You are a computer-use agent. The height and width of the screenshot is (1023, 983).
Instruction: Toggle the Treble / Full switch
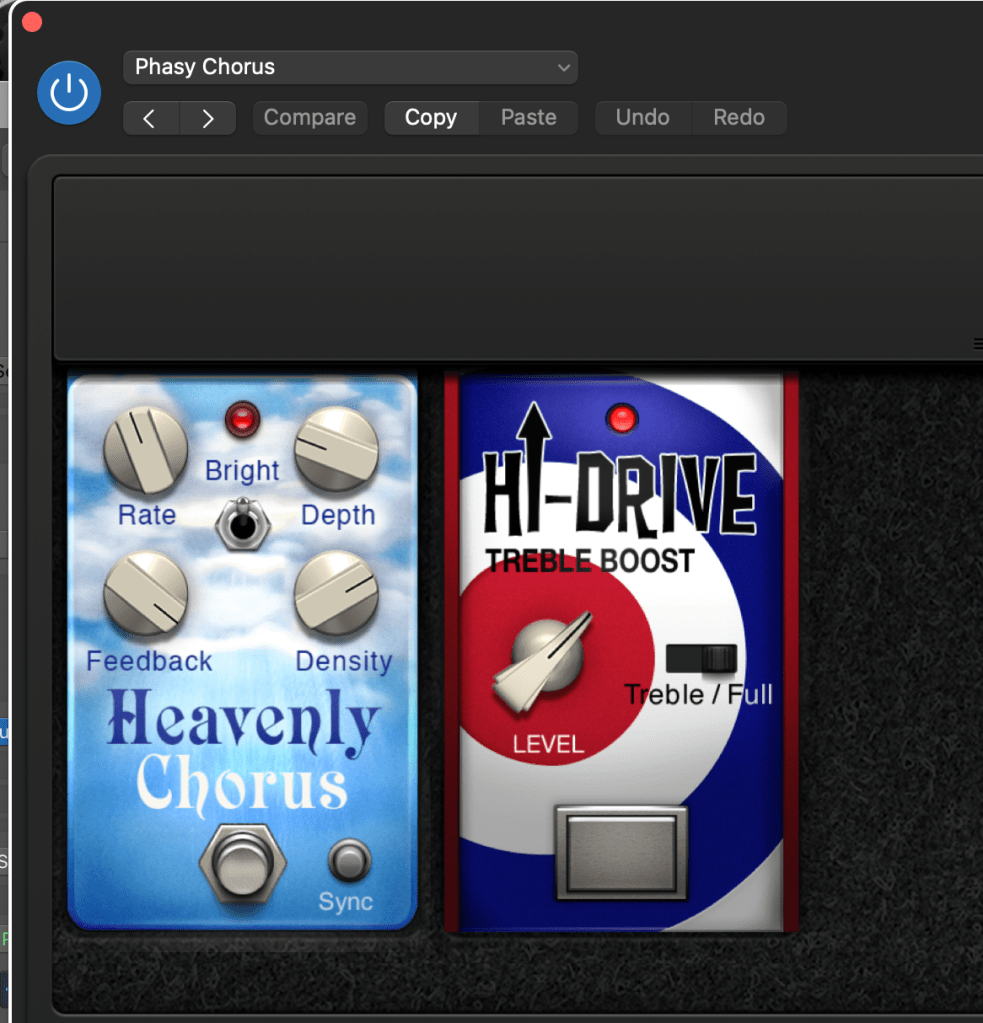(702, 658)
